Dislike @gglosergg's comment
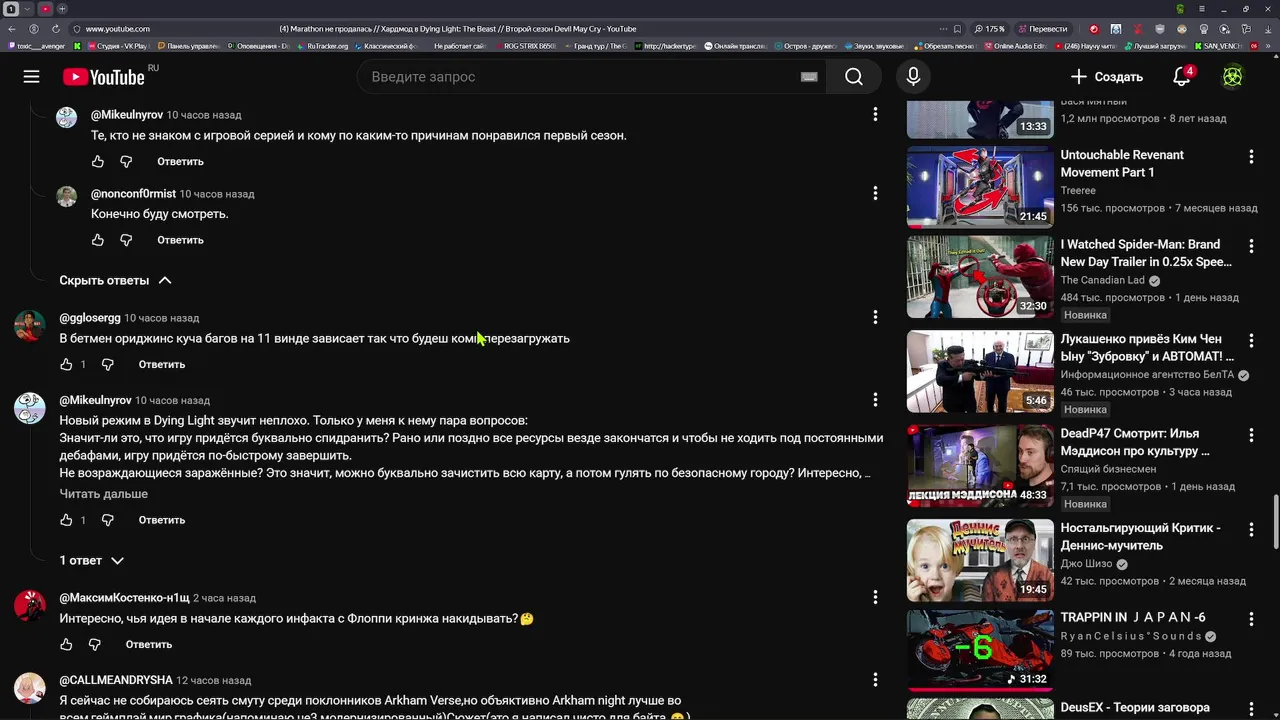This screenshot has width=1280, height=720. click(108, 364)
